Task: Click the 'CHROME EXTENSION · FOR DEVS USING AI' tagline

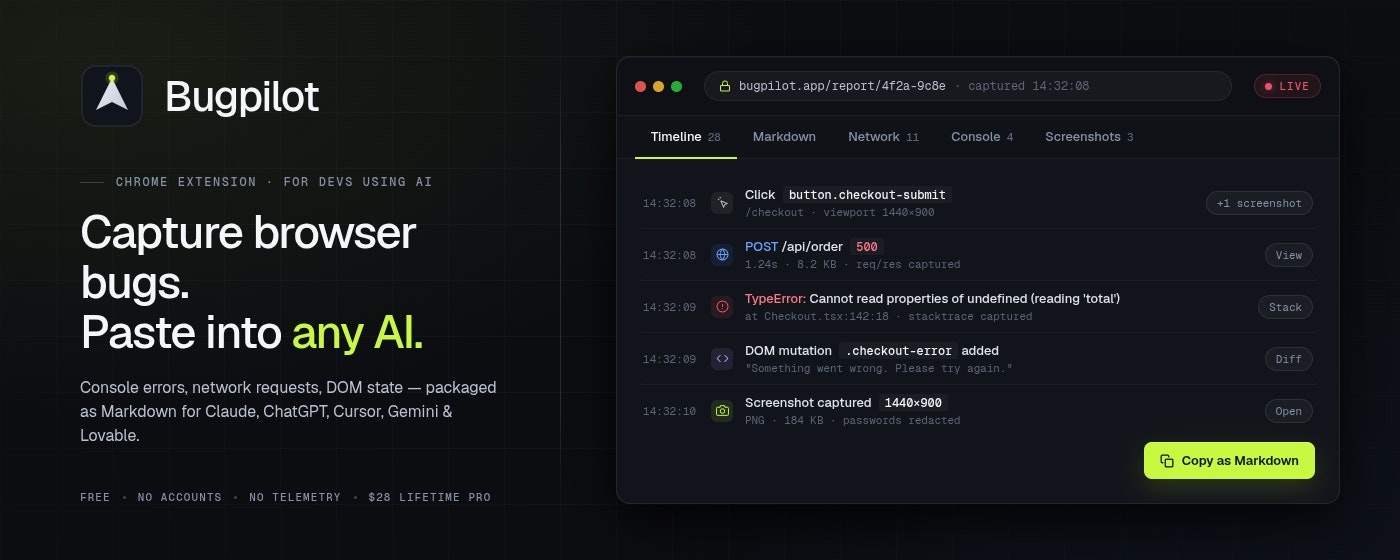Action: [x=274, y=182]
